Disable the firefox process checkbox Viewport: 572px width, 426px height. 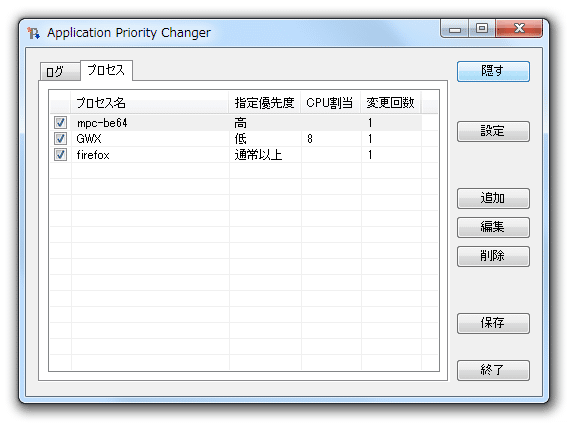click(x=60, y=155)
